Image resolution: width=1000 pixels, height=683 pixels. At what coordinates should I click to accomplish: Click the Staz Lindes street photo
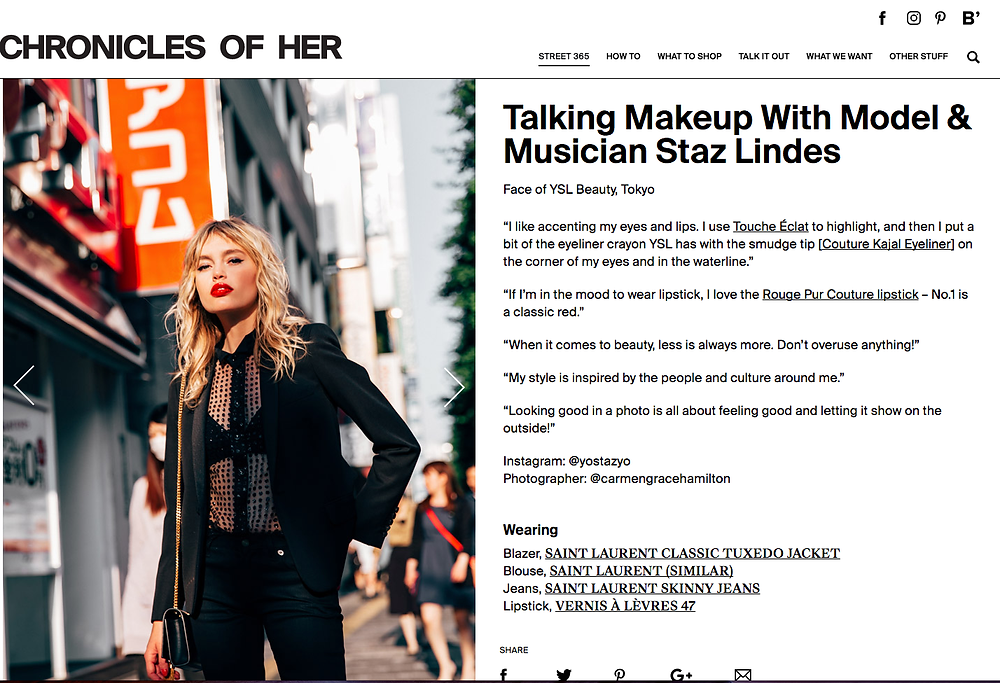click(x=239, y=379)
